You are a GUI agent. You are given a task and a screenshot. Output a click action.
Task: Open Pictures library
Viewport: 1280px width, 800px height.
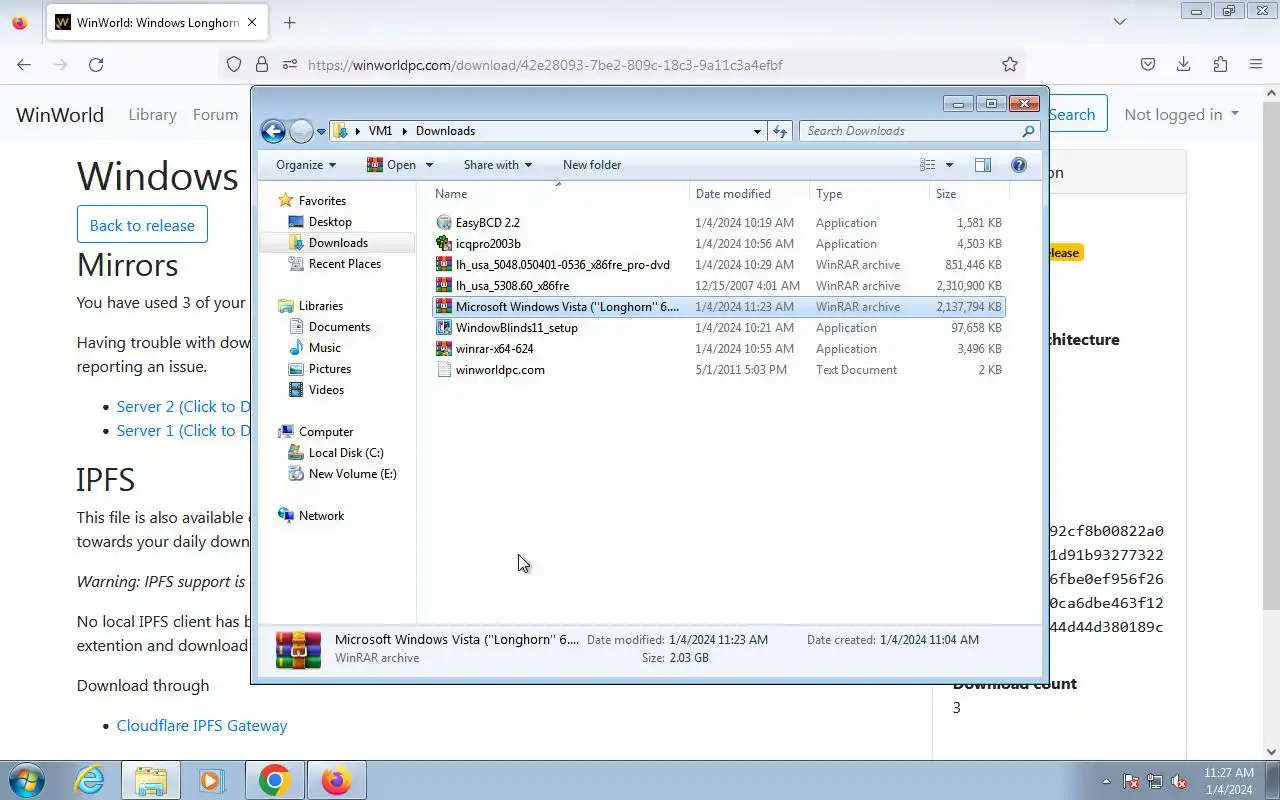[x=330, y=369]
